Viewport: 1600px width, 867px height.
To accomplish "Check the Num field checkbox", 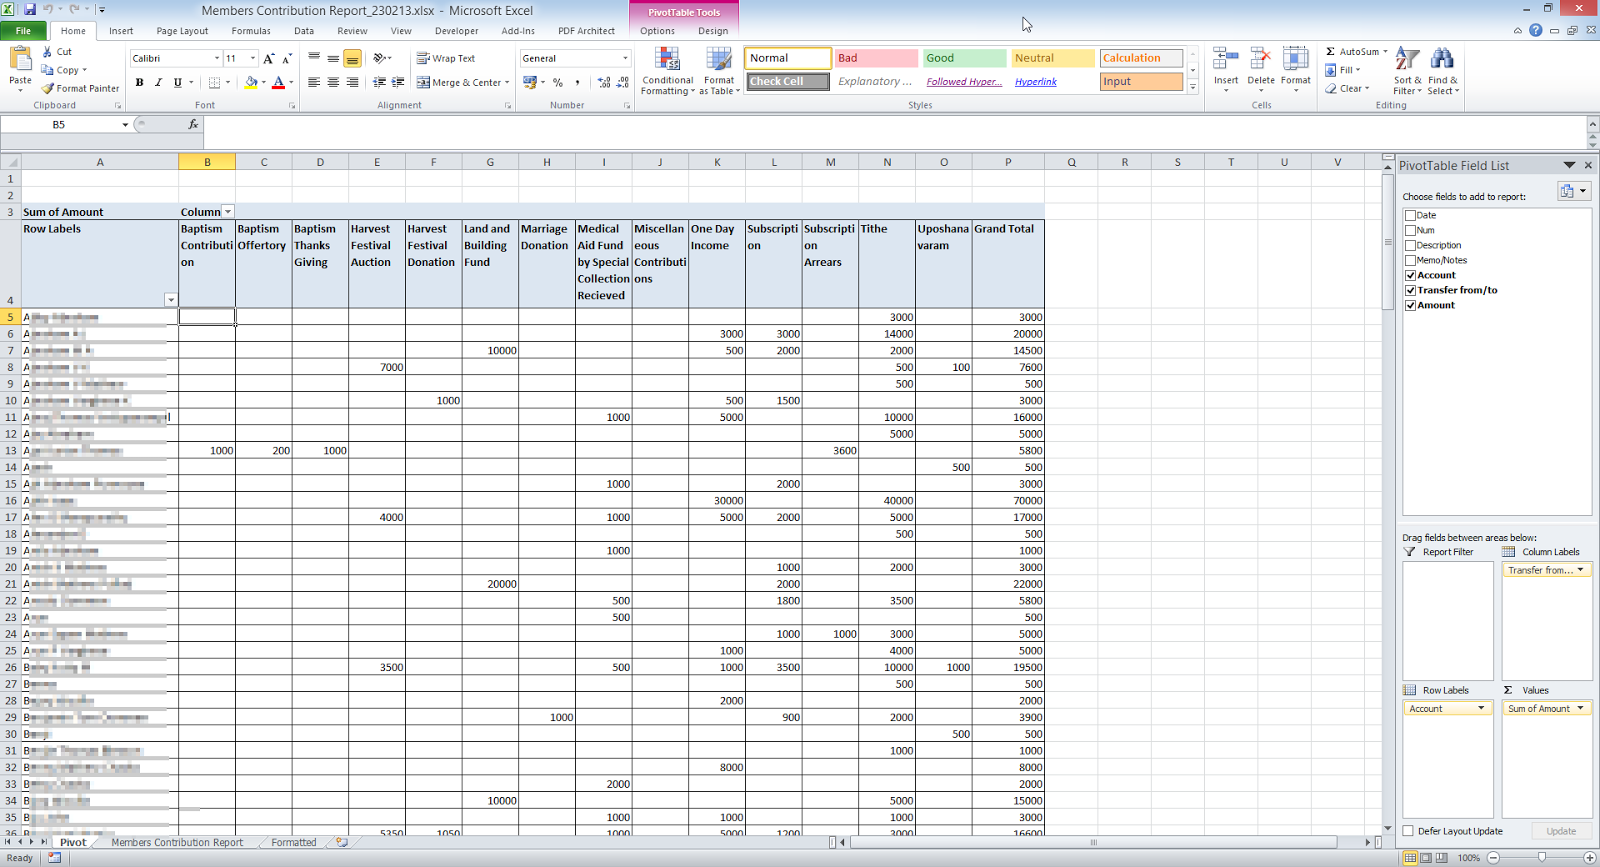I will (1410, 230).
